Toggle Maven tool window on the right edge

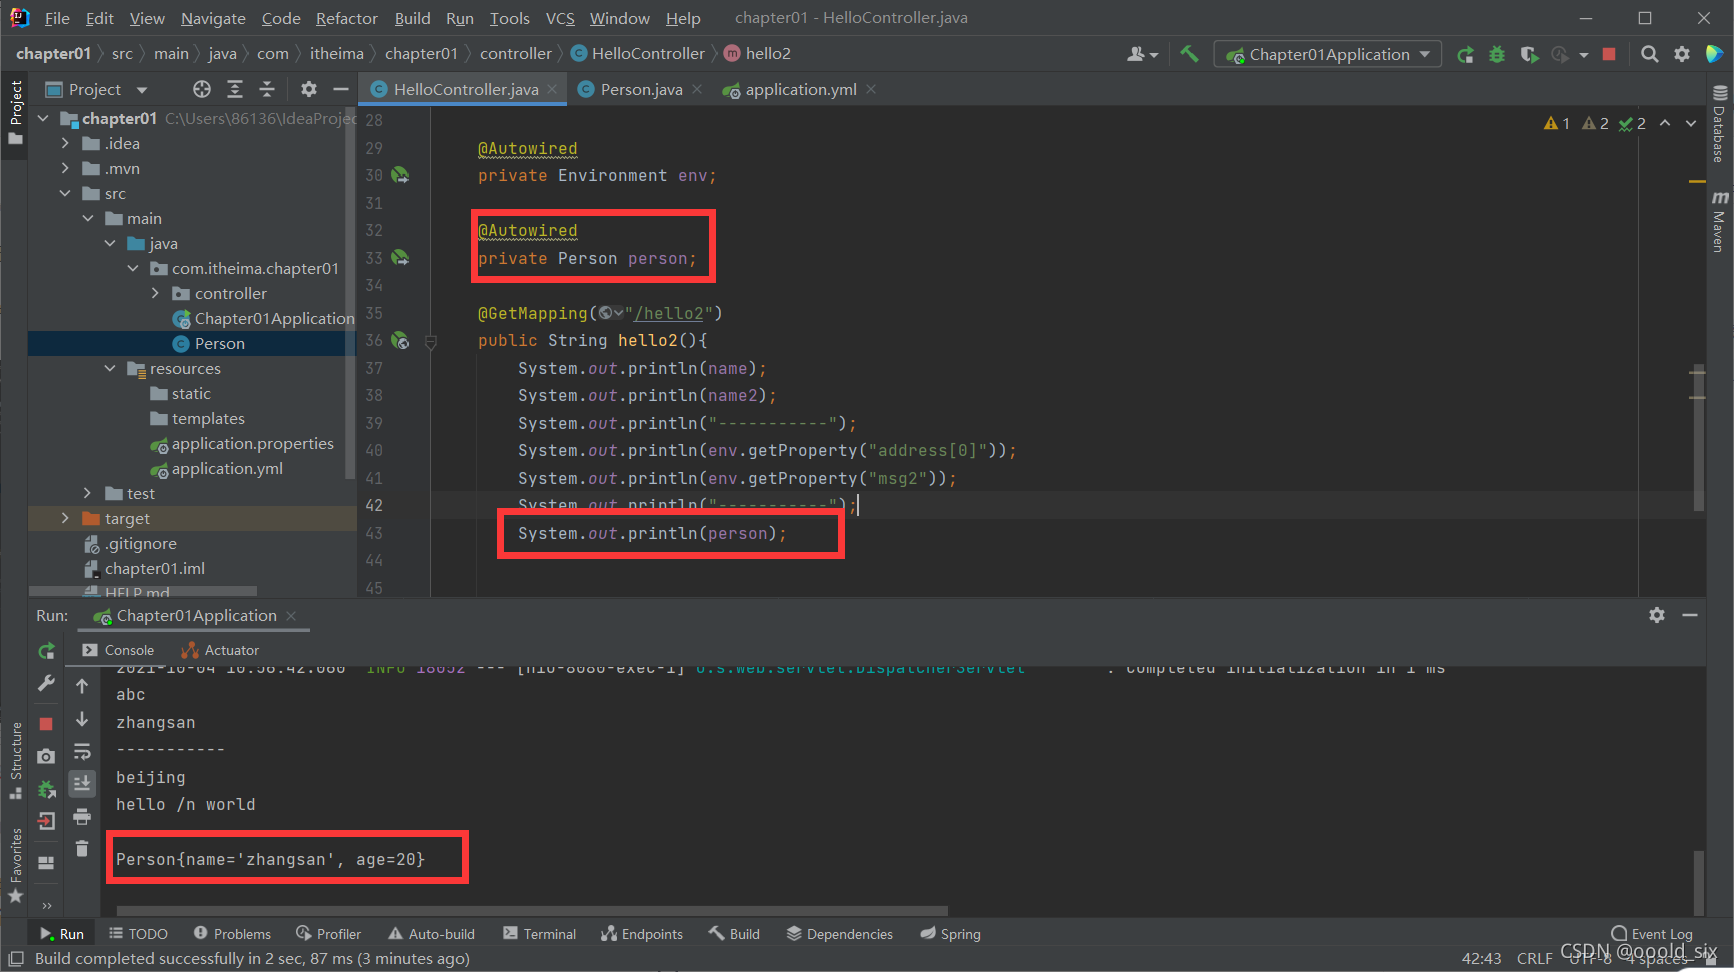[x=1719, y=221]
